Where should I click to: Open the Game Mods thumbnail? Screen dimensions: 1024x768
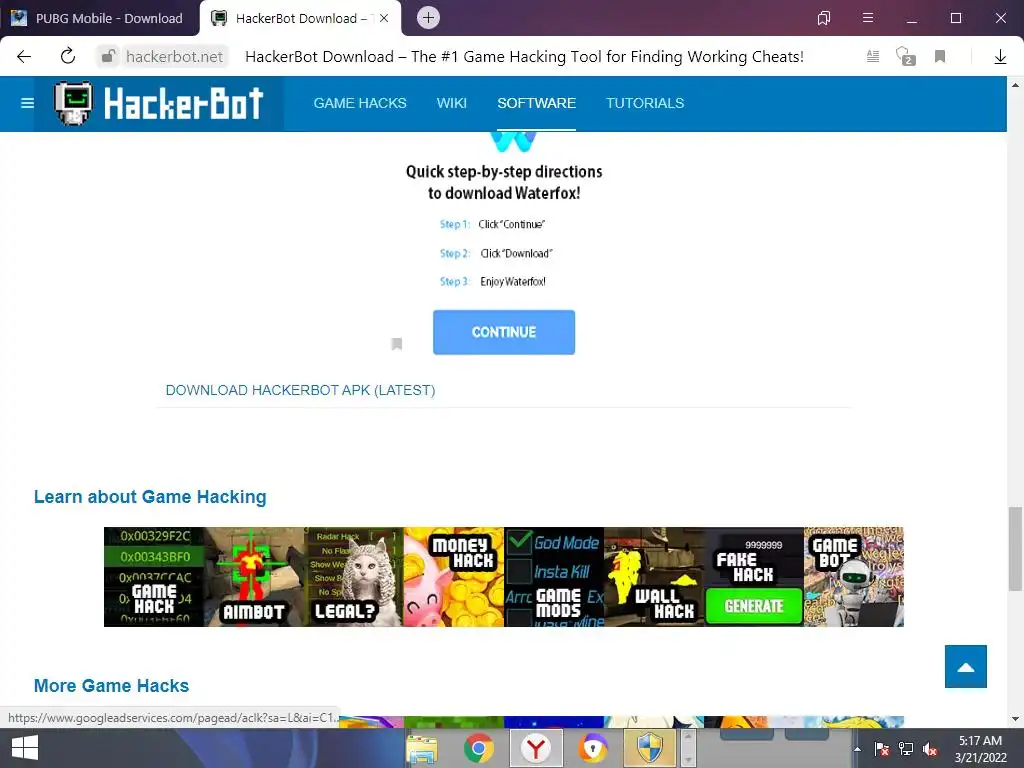pyautogui.click(x=554, y=577)
